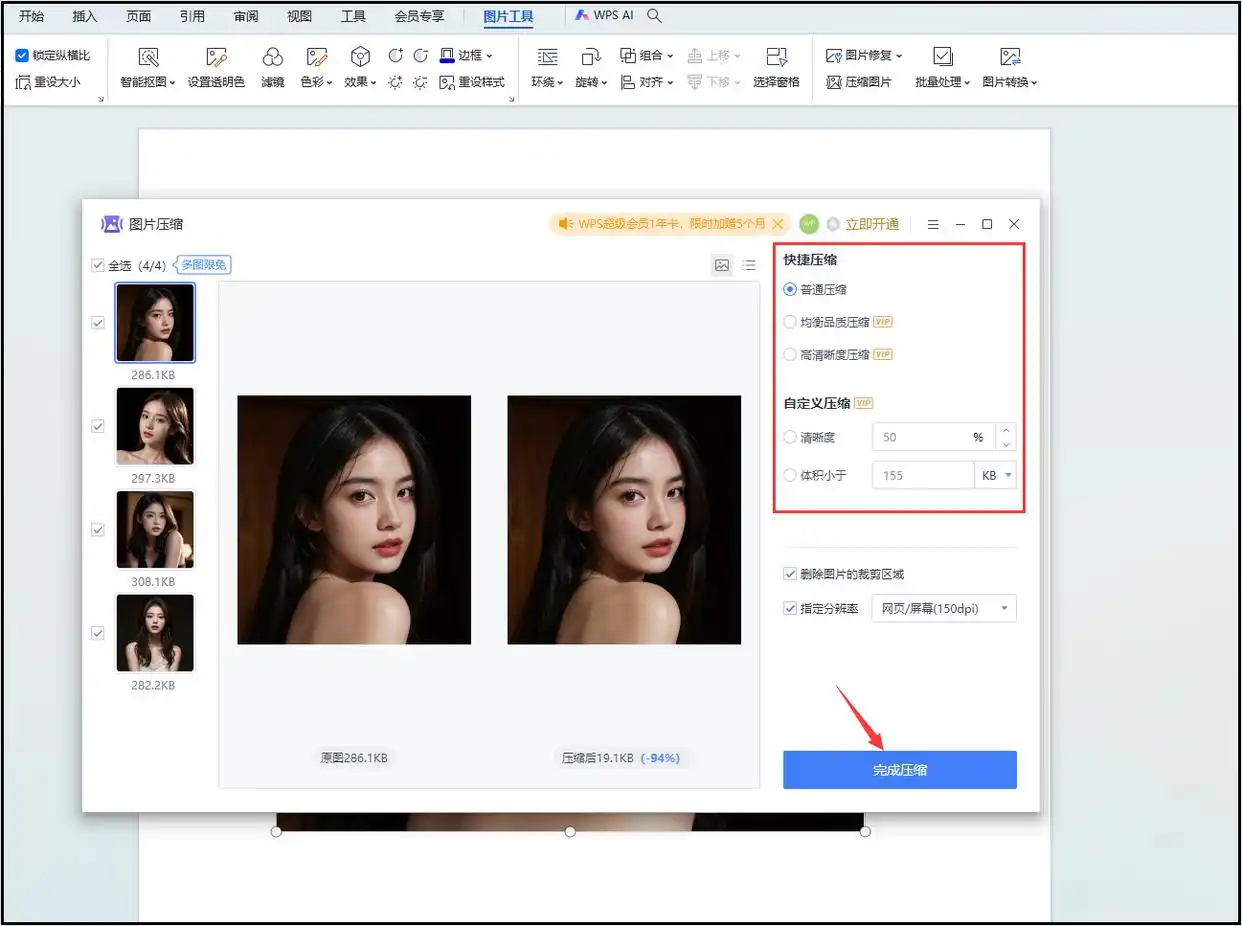The width and height of the screenshot is (1242, 926).
Task: Open the 滤镜 filter tool
Action: pyautogui.click(x=272, y=58)
